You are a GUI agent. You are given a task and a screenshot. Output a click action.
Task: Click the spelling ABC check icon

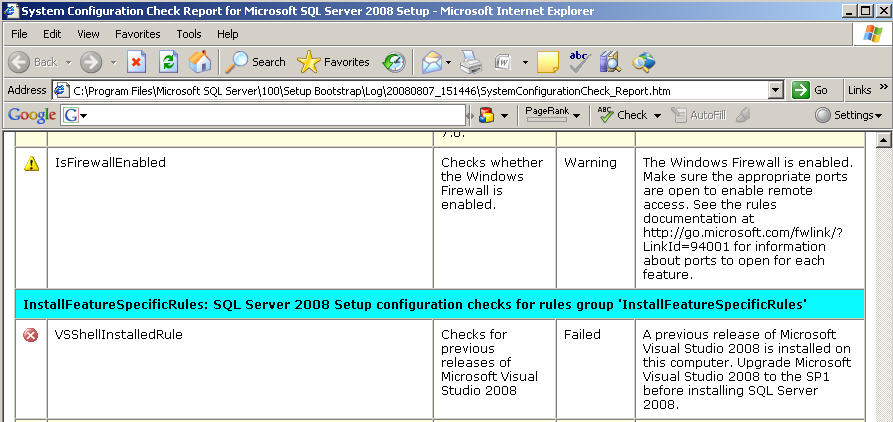pos(579,62)
